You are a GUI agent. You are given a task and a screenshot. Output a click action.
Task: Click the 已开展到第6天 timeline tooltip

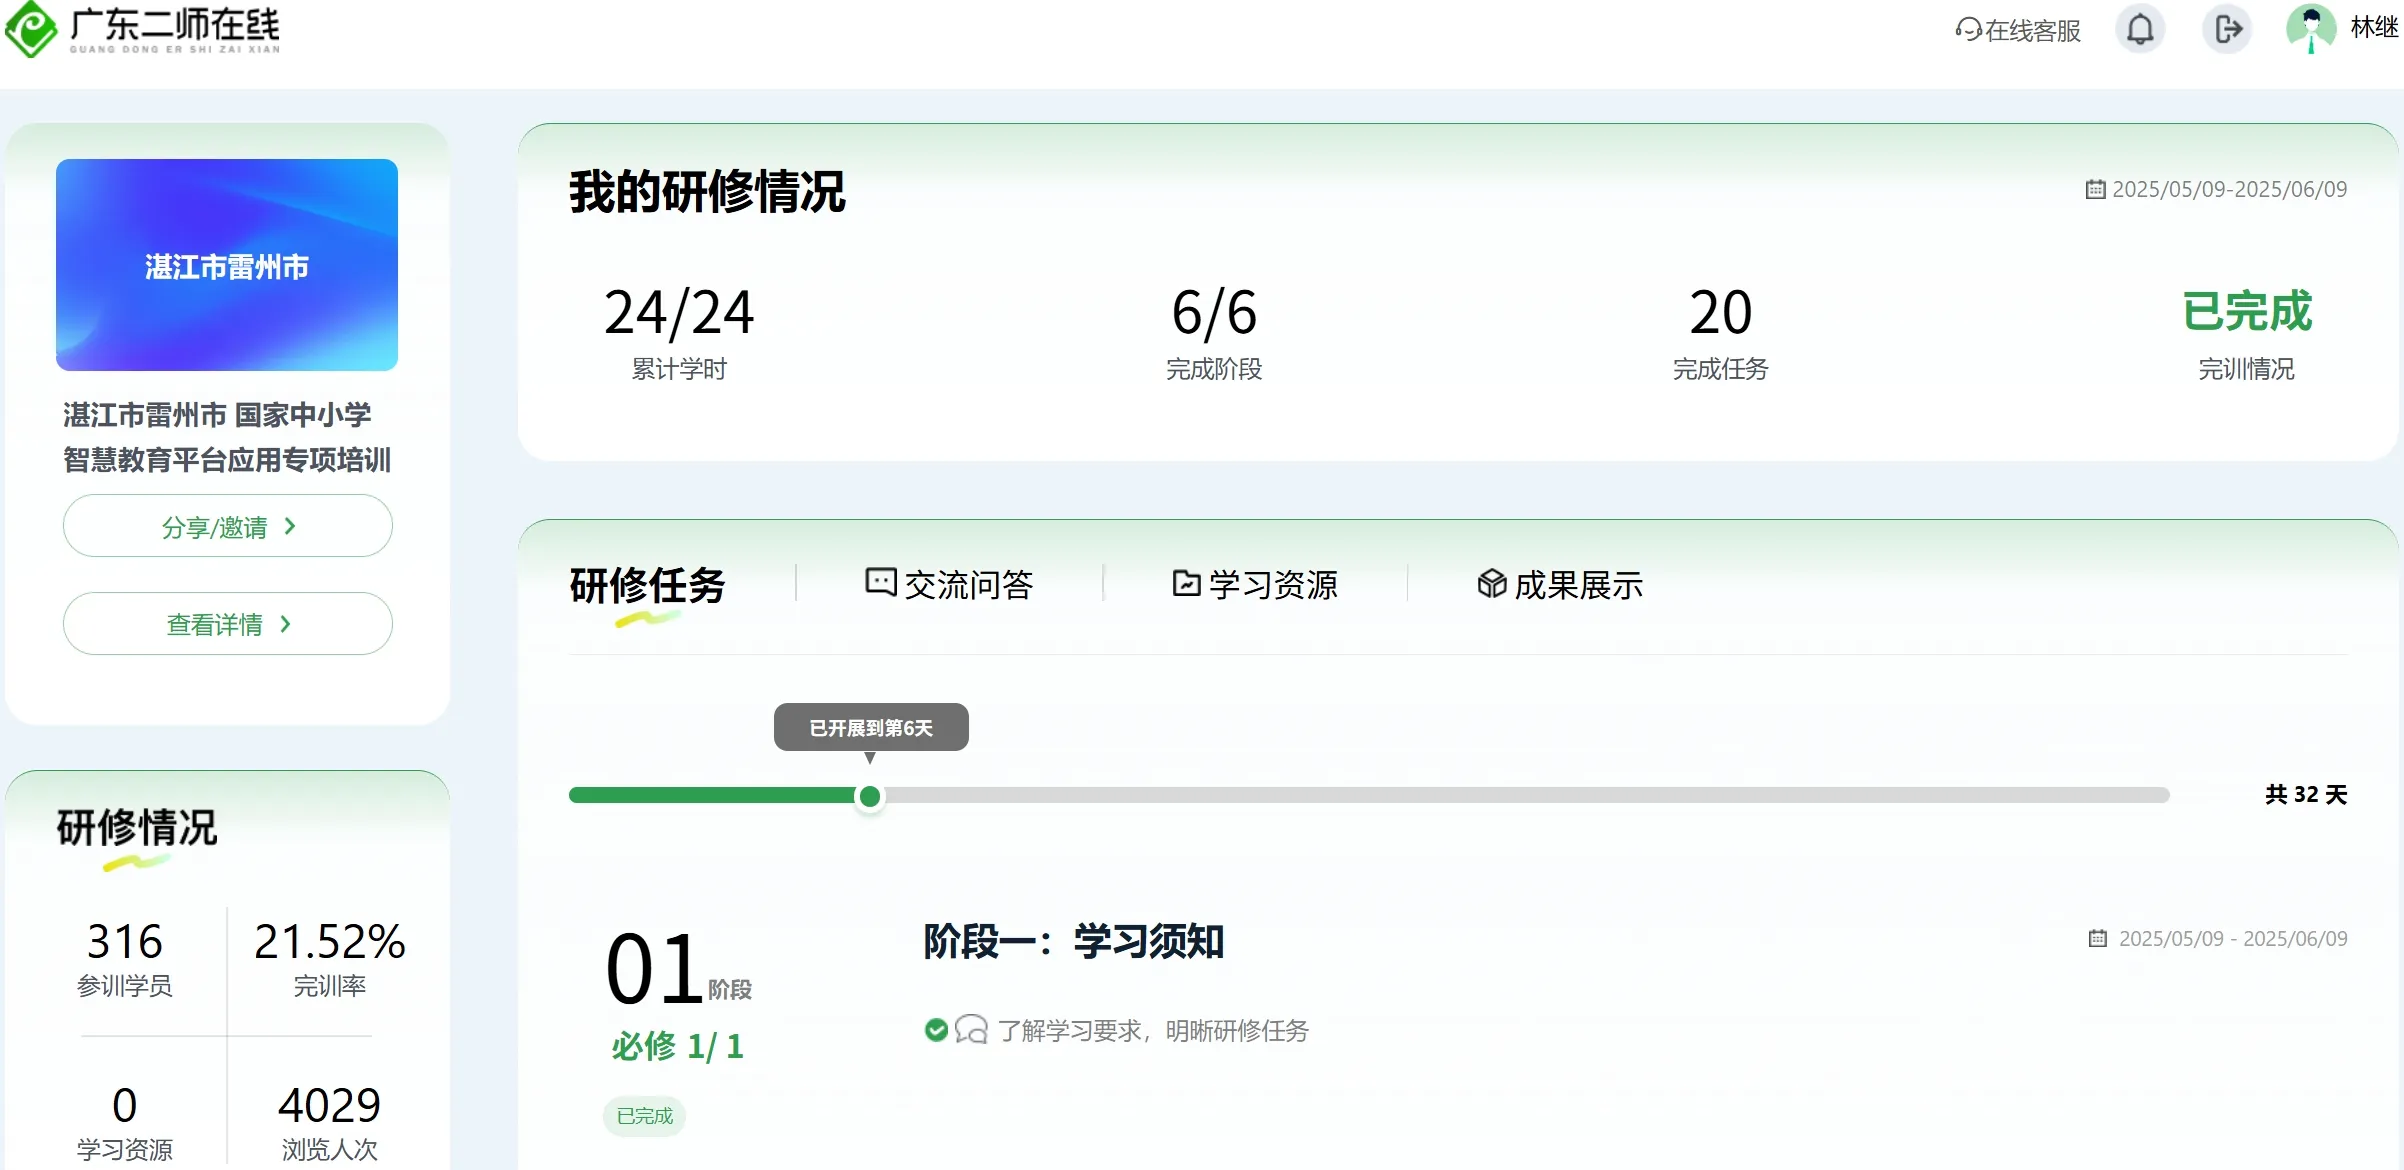pos(871,728)
